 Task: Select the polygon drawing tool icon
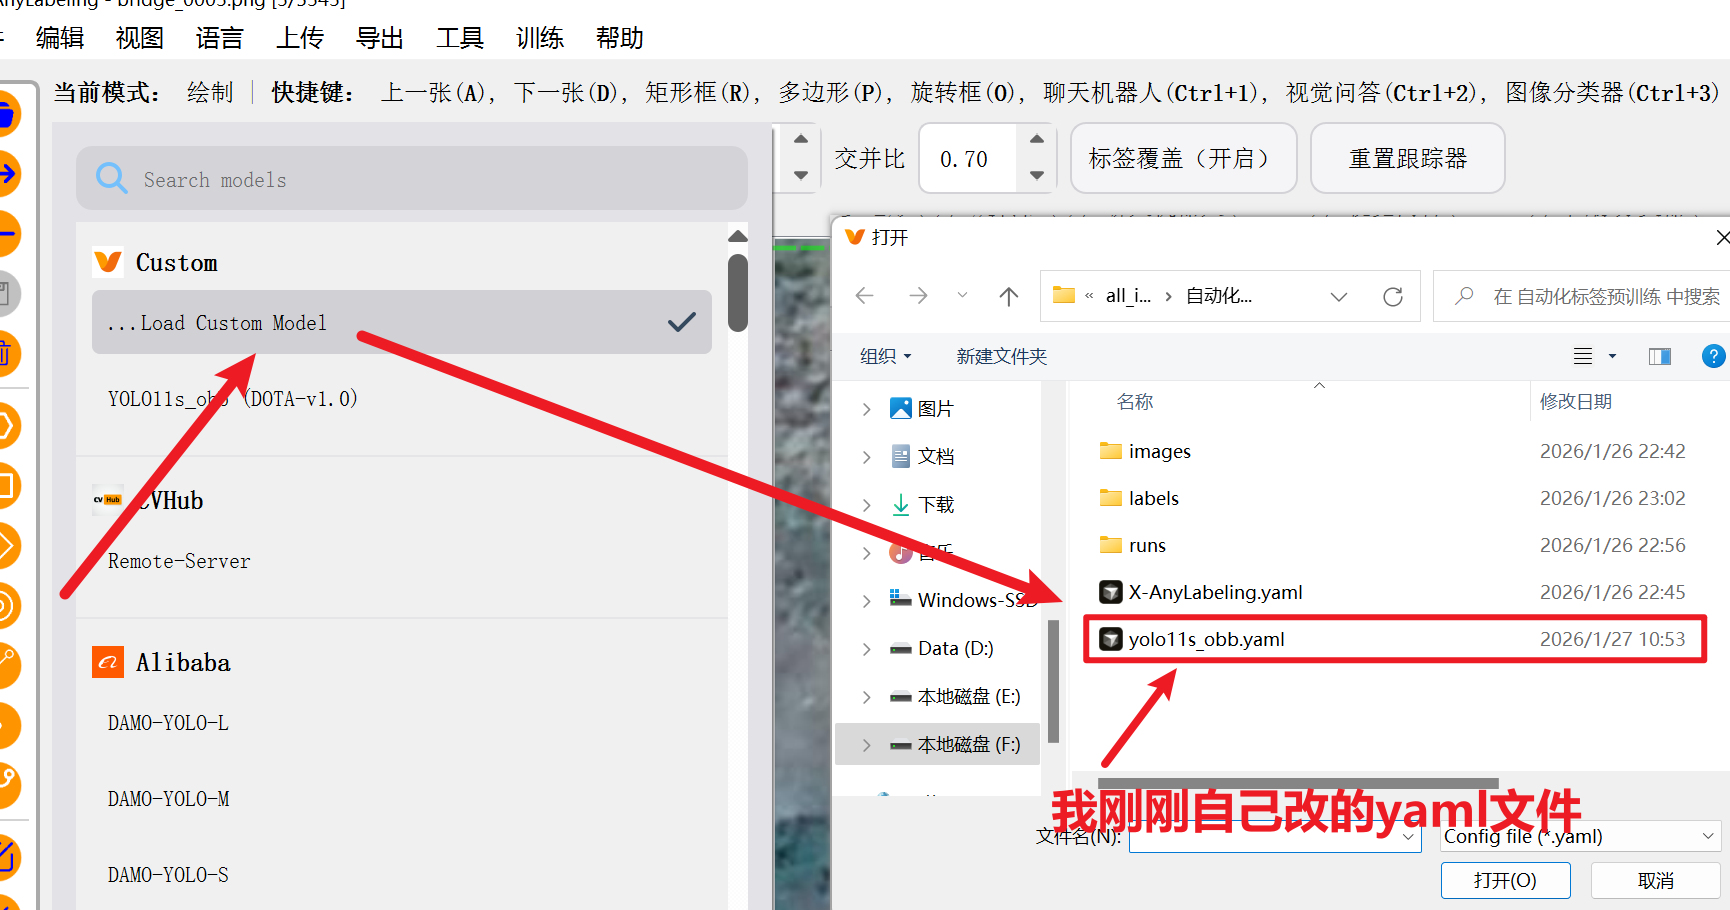click(x=6, y=426)
